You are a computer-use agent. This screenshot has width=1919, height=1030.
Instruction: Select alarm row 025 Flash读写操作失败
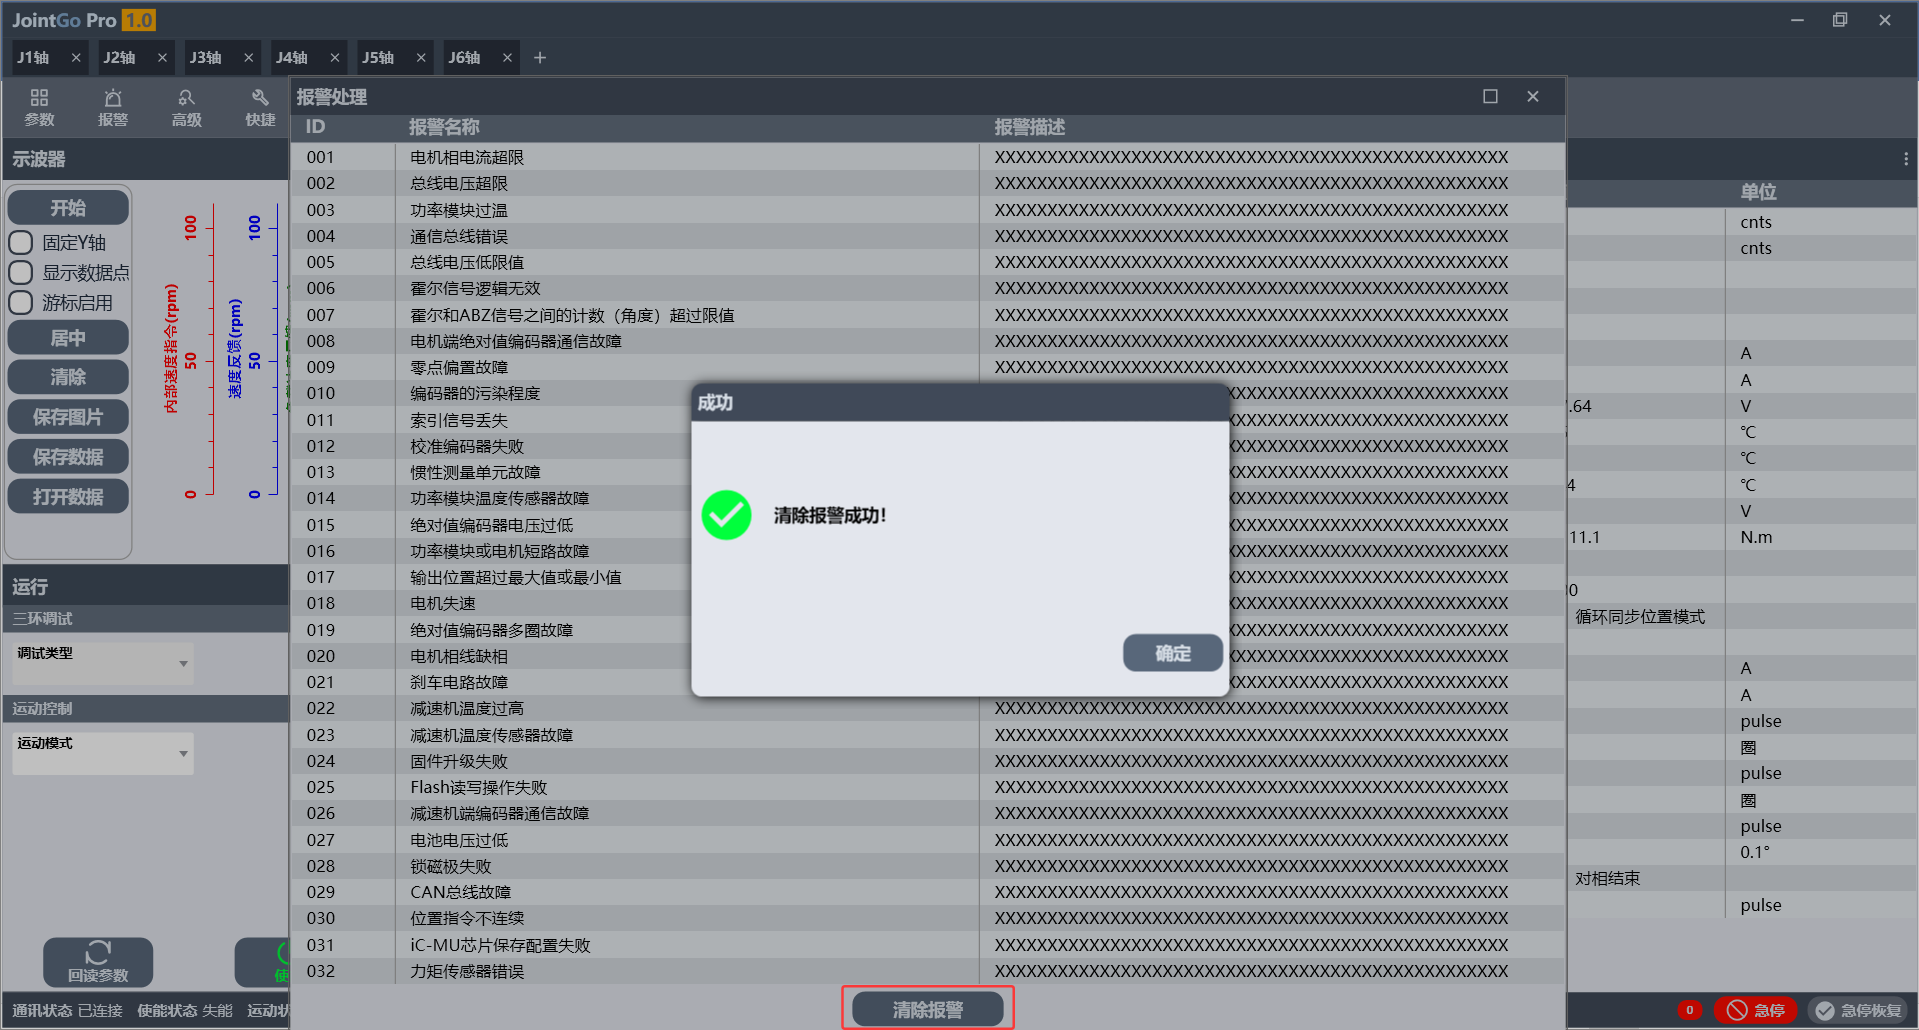928,787
